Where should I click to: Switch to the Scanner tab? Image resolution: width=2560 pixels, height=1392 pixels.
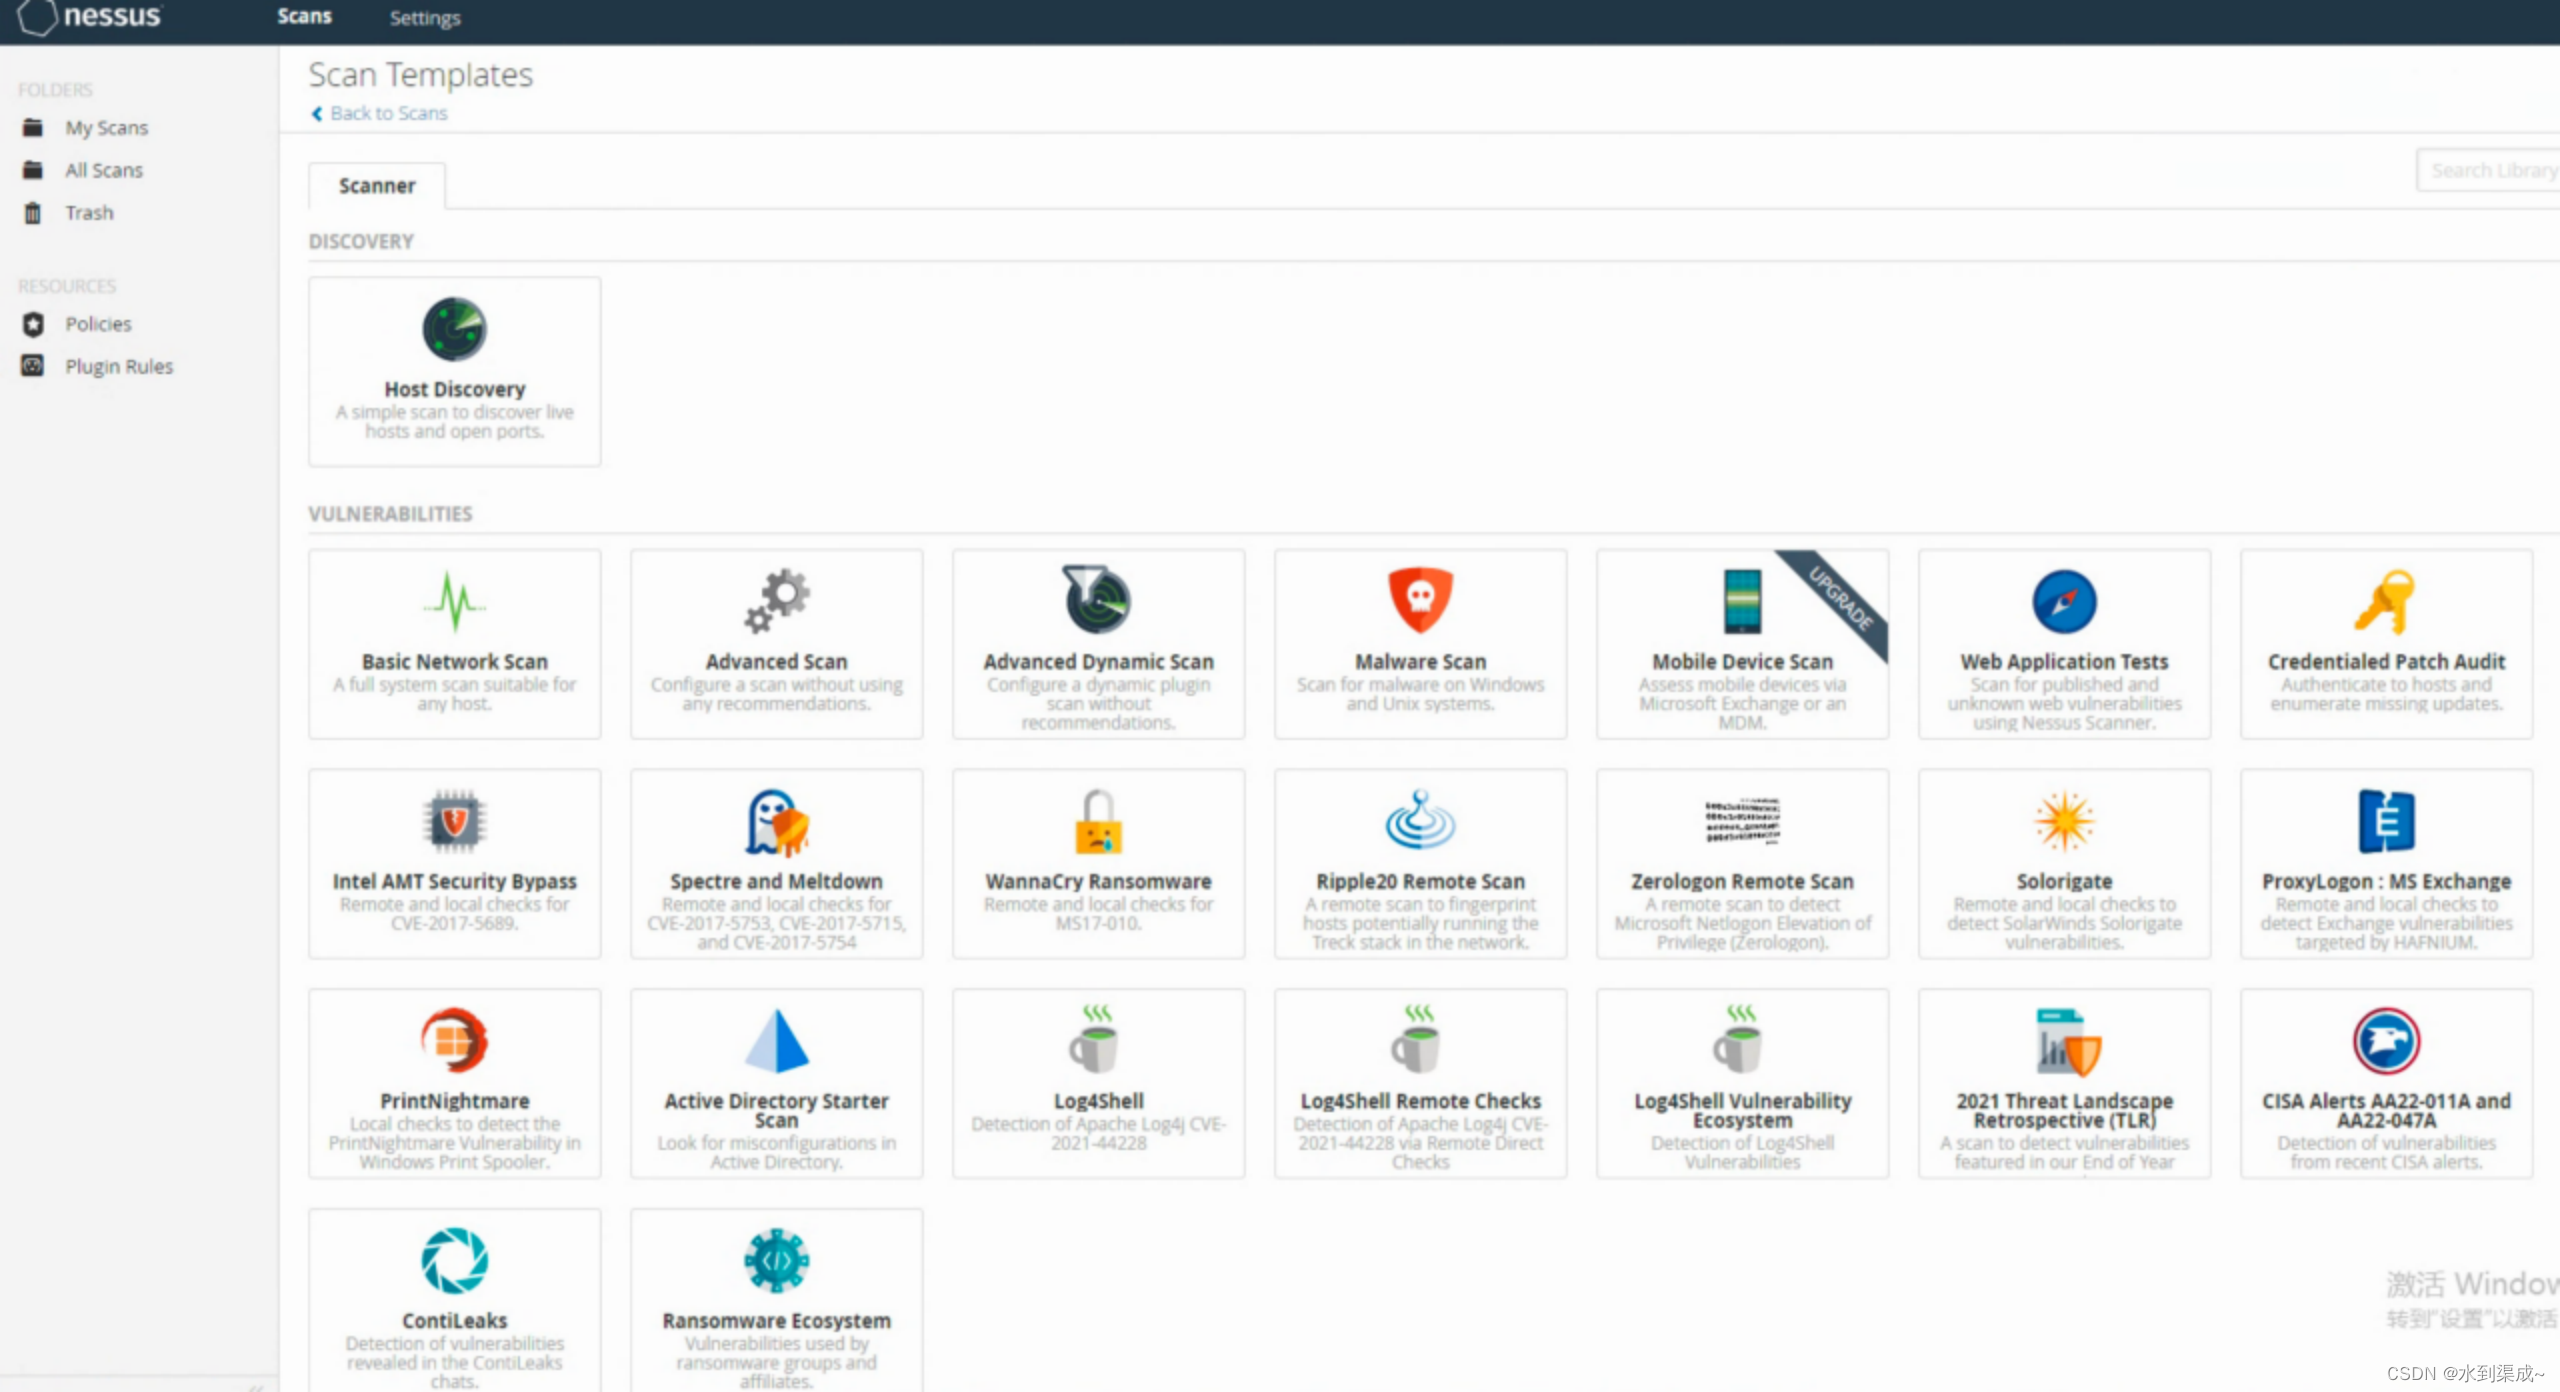(x=377, y=186)
